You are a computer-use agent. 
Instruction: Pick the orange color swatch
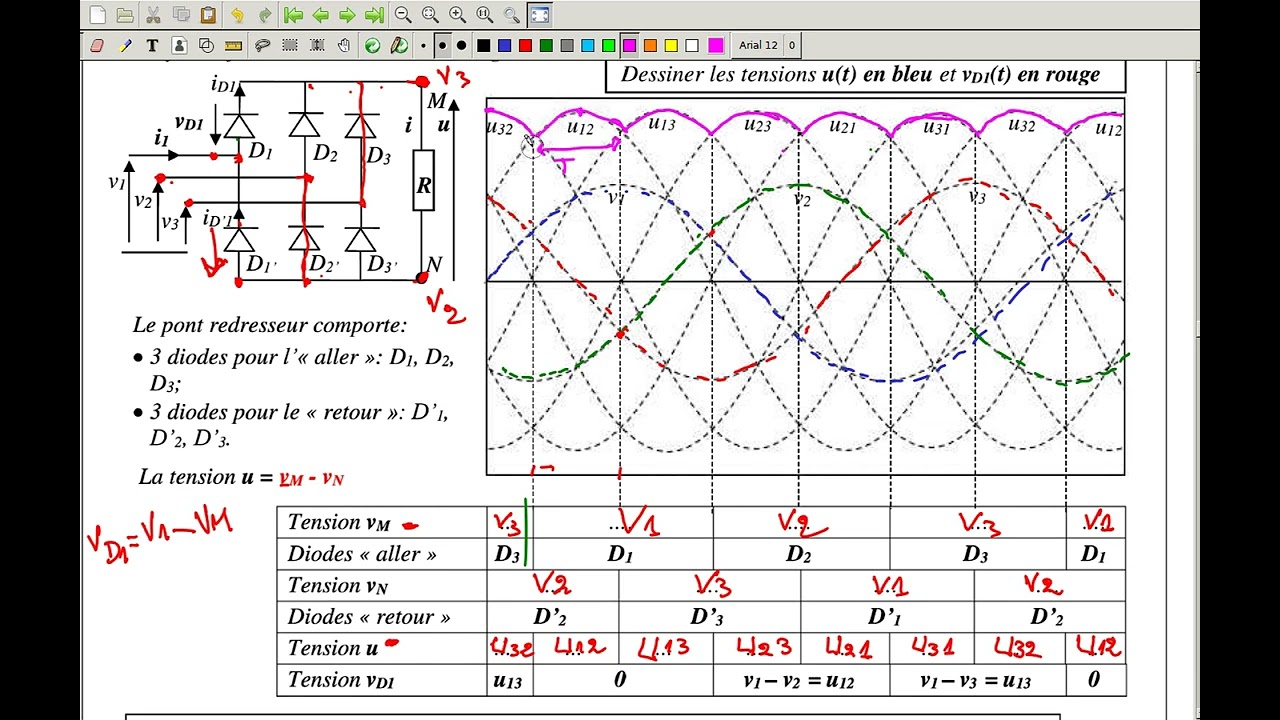coord(650,45)
